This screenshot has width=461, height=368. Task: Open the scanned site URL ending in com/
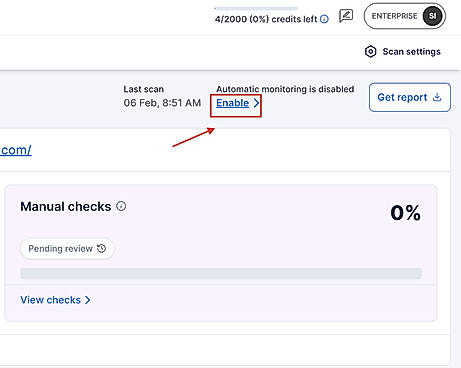16,150
